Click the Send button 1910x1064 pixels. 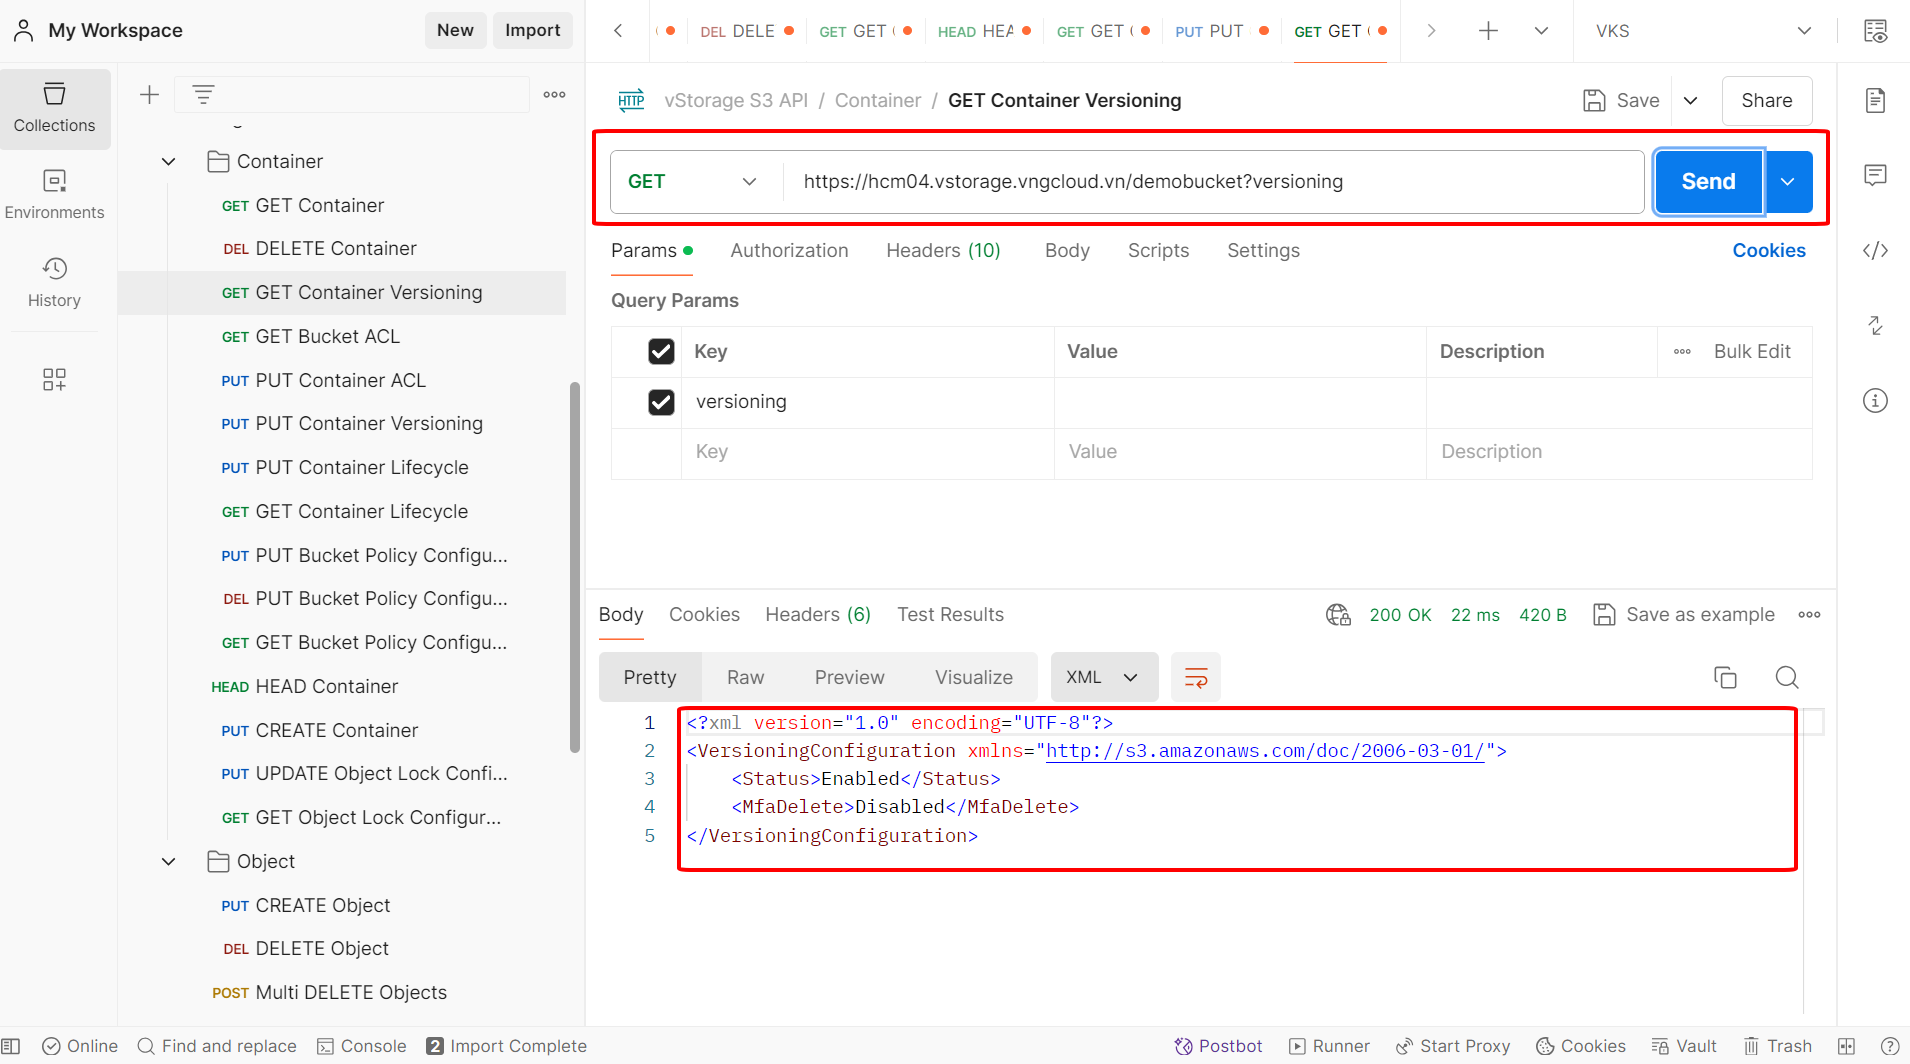1708,182
